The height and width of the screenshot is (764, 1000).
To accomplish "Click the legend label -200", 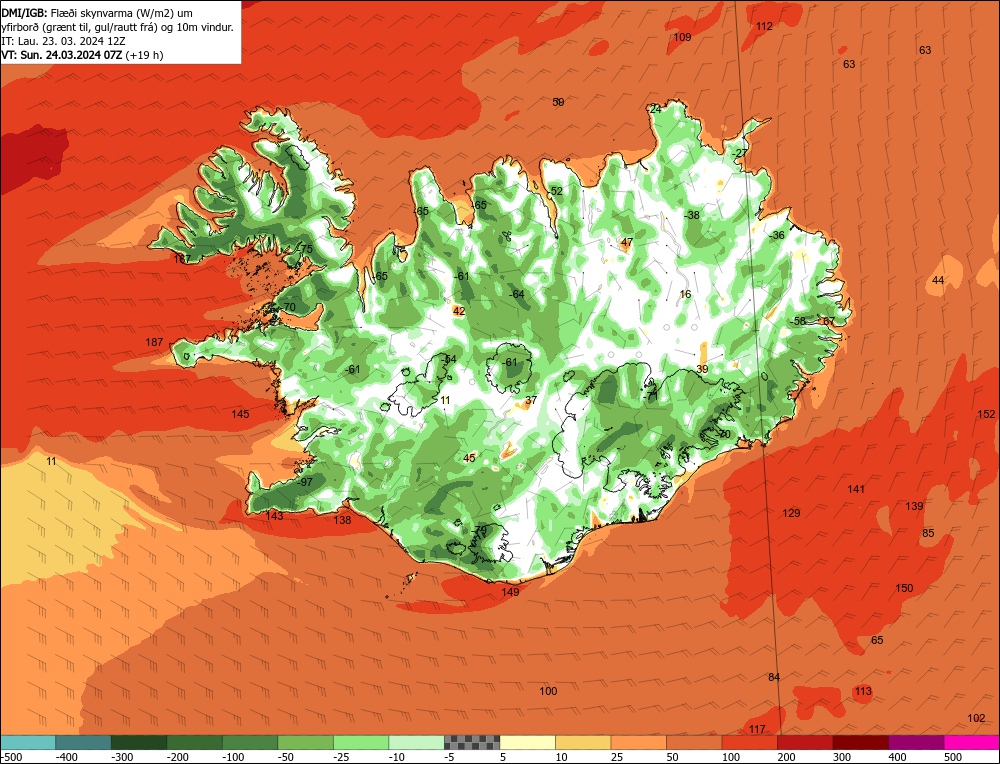I will pos(177,757).
